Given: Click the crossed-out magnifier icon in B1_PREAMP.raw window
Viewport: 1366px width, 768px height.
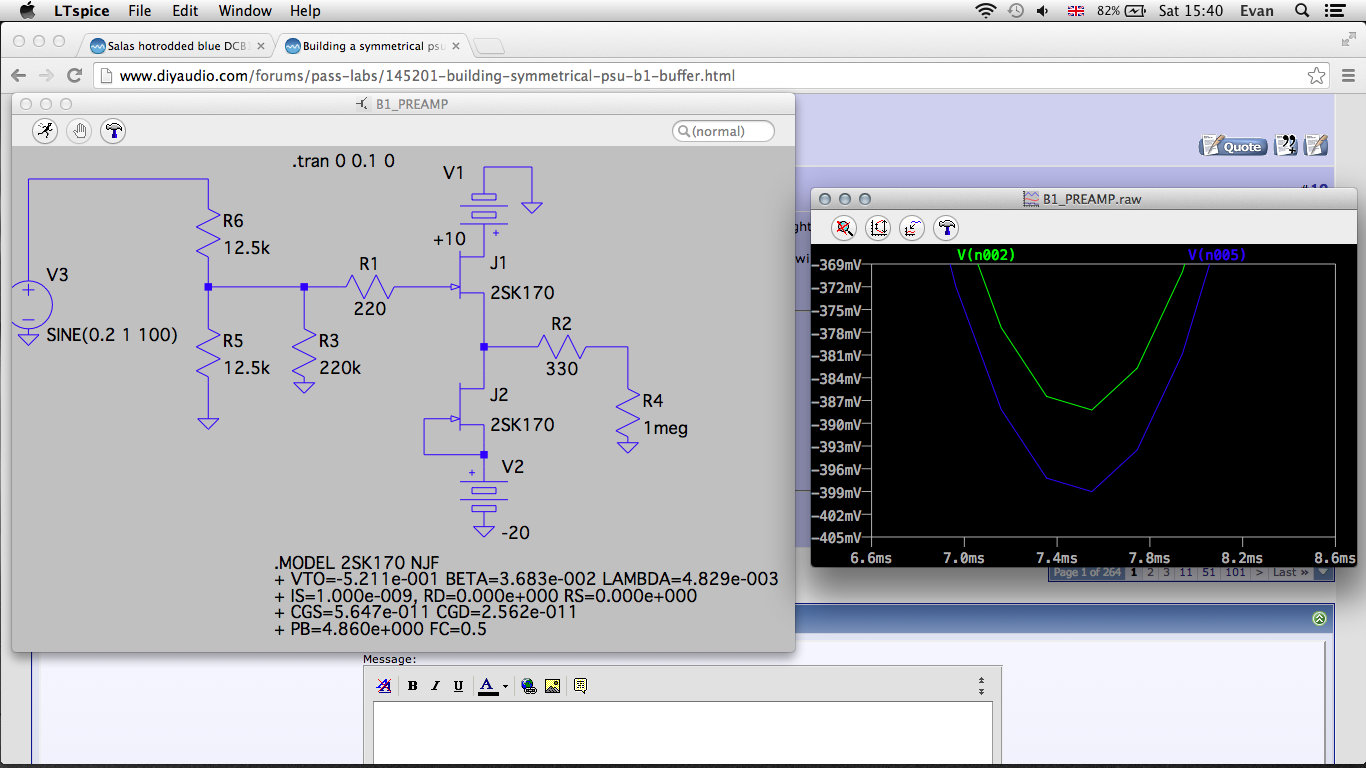Looking at the screenshot, I should coord(844,228).
